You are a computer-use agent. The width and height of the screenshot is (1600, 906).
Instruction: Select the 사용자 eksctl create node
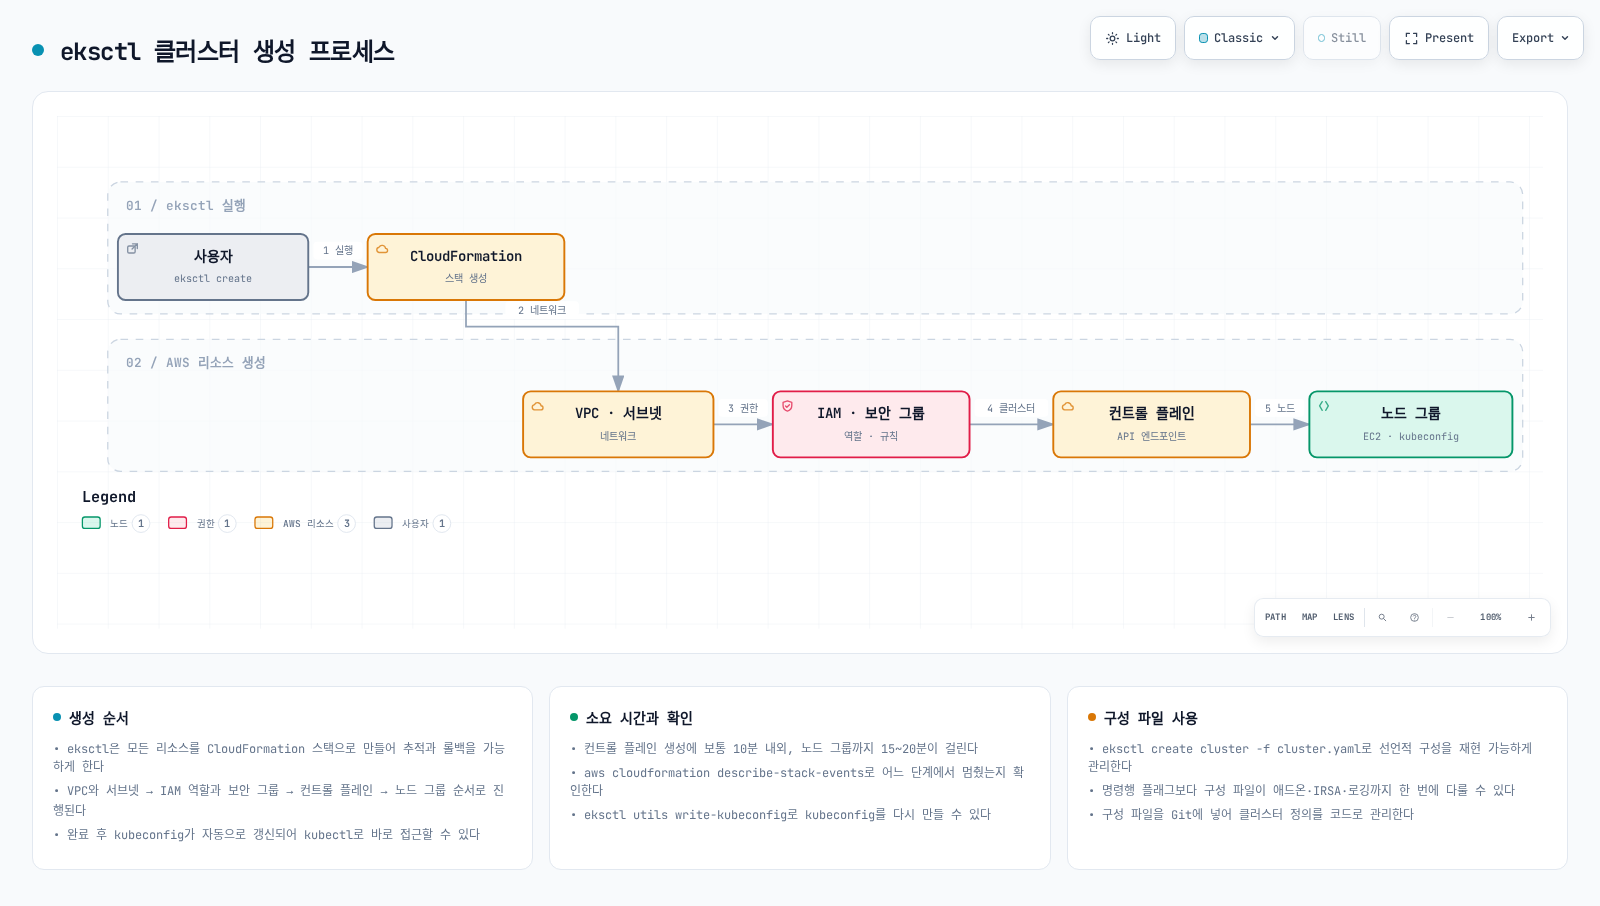click(213, 267)
